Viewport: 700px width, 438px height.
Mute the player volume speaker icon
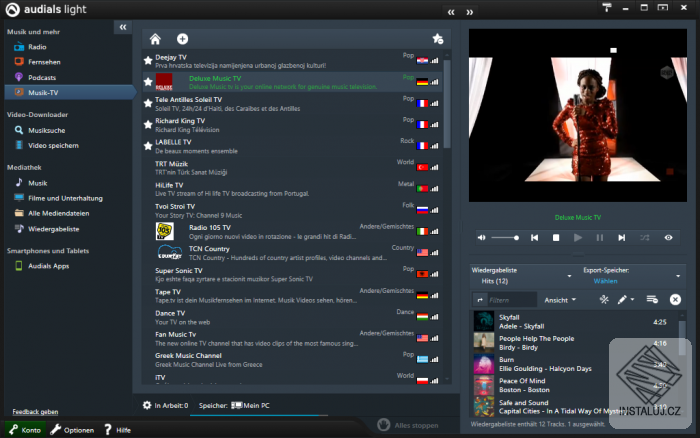pos(482,238)
